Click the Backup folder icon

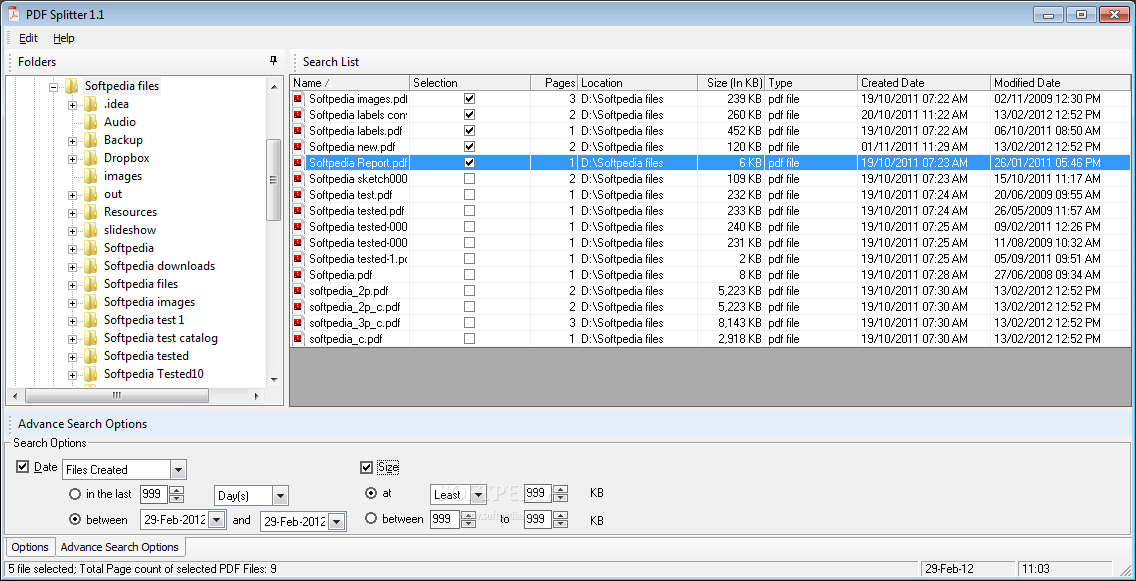(x=90, y=140)
